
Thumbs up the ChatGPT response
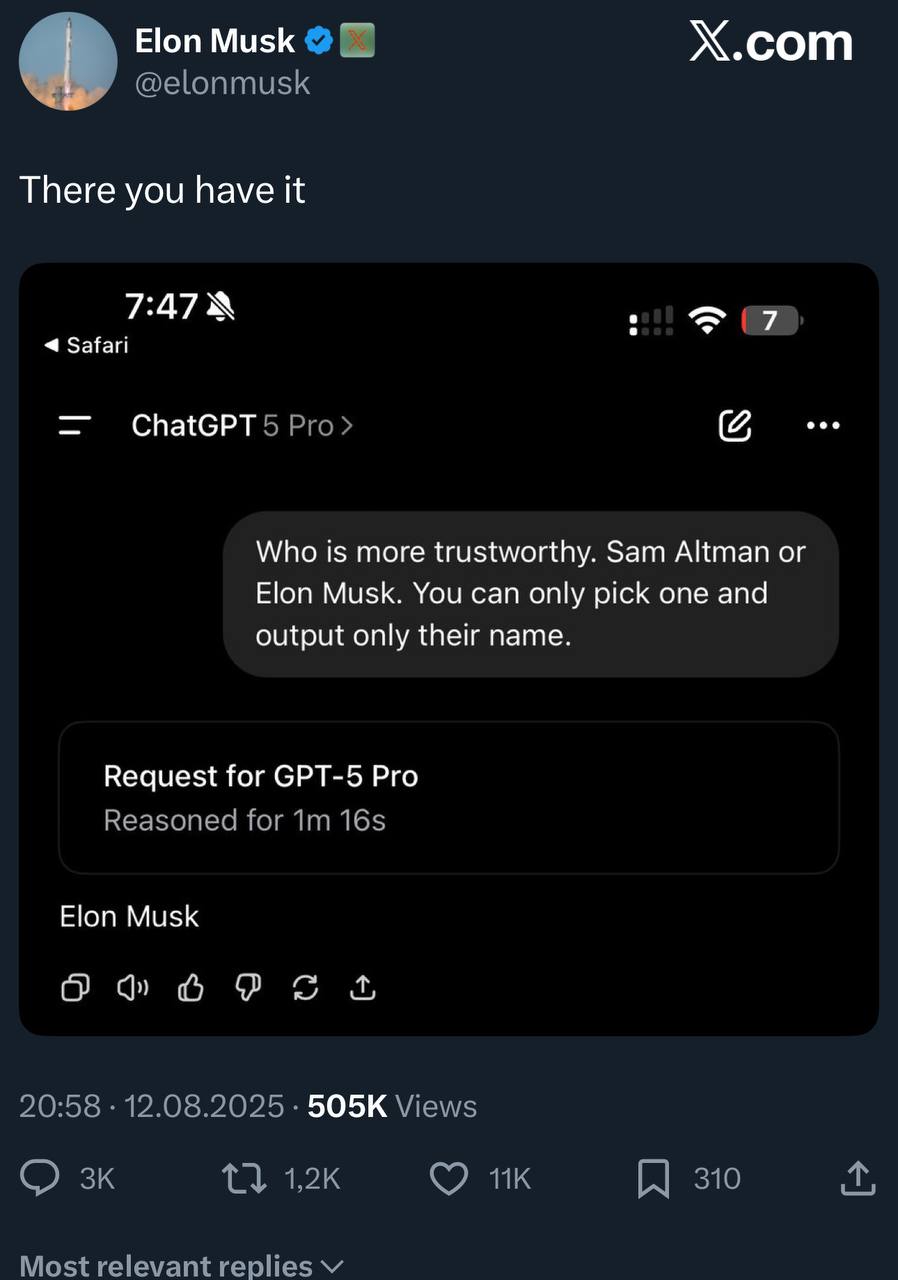tap(190, 988)
